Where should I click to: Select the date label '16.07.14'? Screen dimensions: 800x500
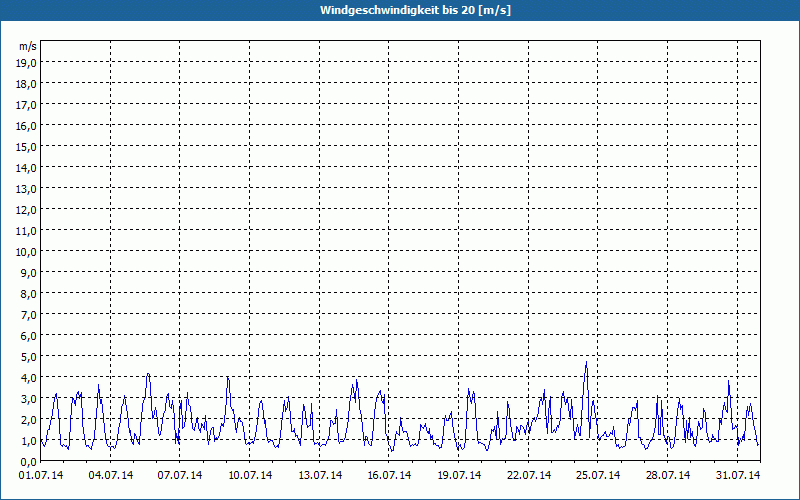(389, 476)
